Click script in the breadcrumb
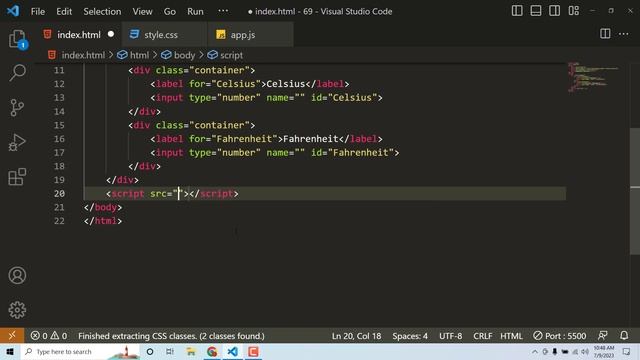640x360 pixels. click(x=231, y=55)
